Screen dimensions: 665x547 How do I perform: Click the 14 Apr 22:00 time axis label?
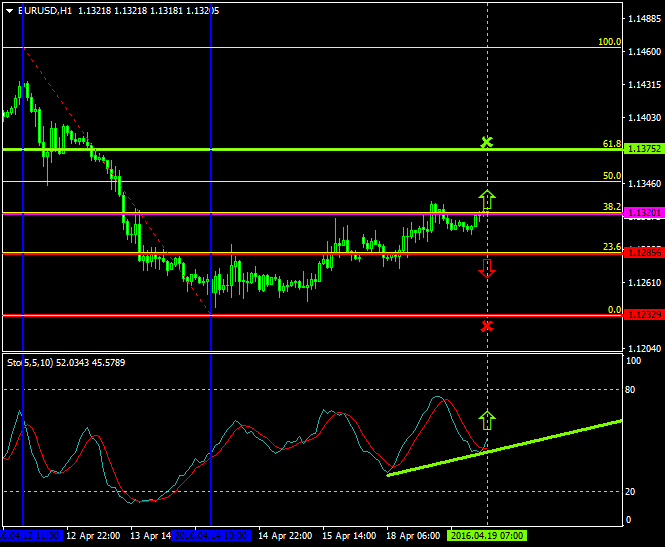pos(283,536)
